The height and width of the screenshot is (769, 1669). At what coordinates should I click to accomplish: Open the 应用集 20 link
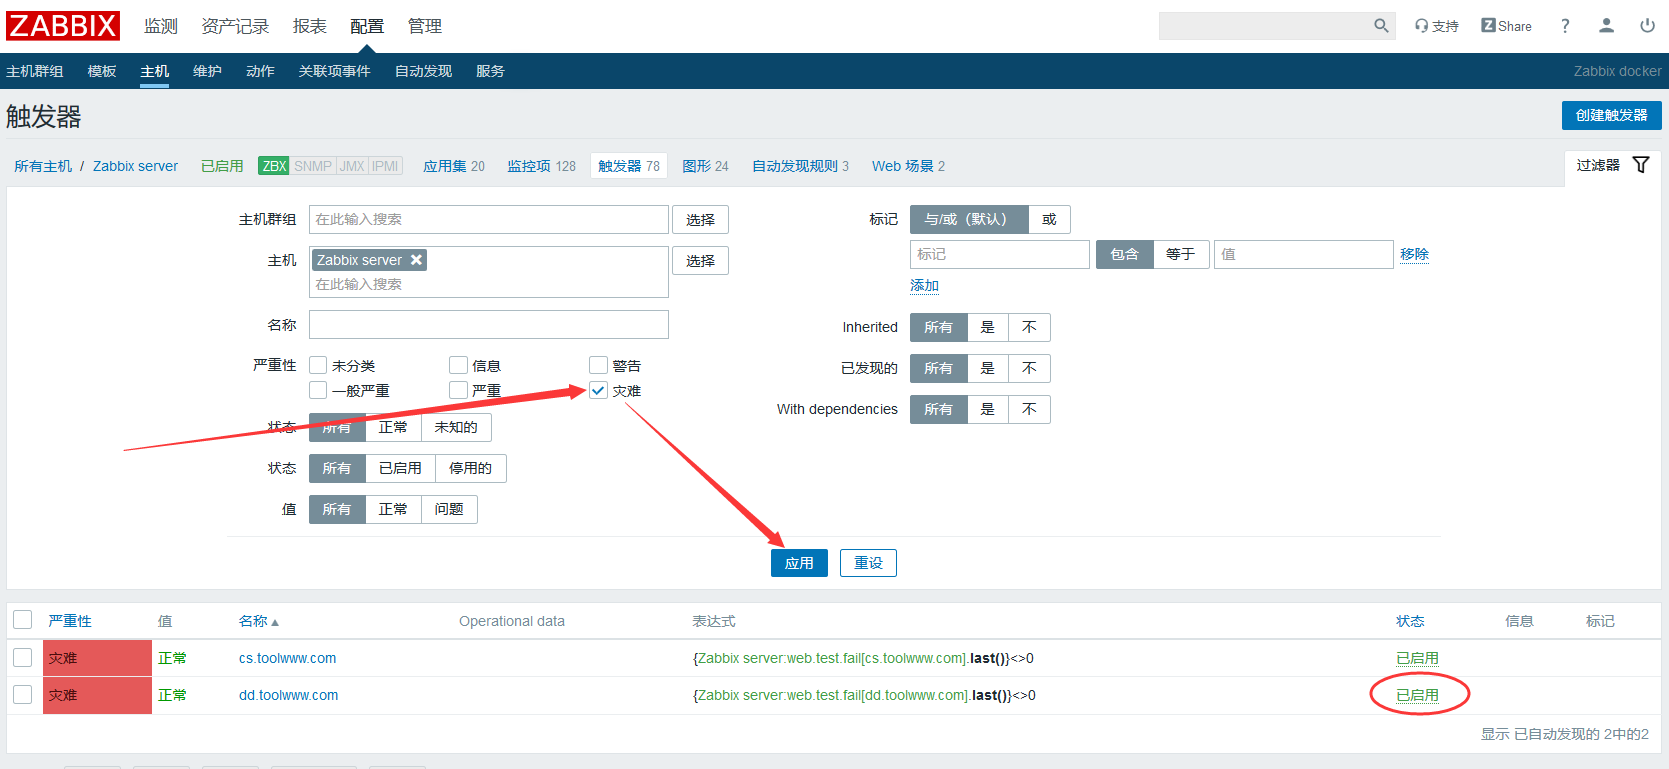click(454, 166)
